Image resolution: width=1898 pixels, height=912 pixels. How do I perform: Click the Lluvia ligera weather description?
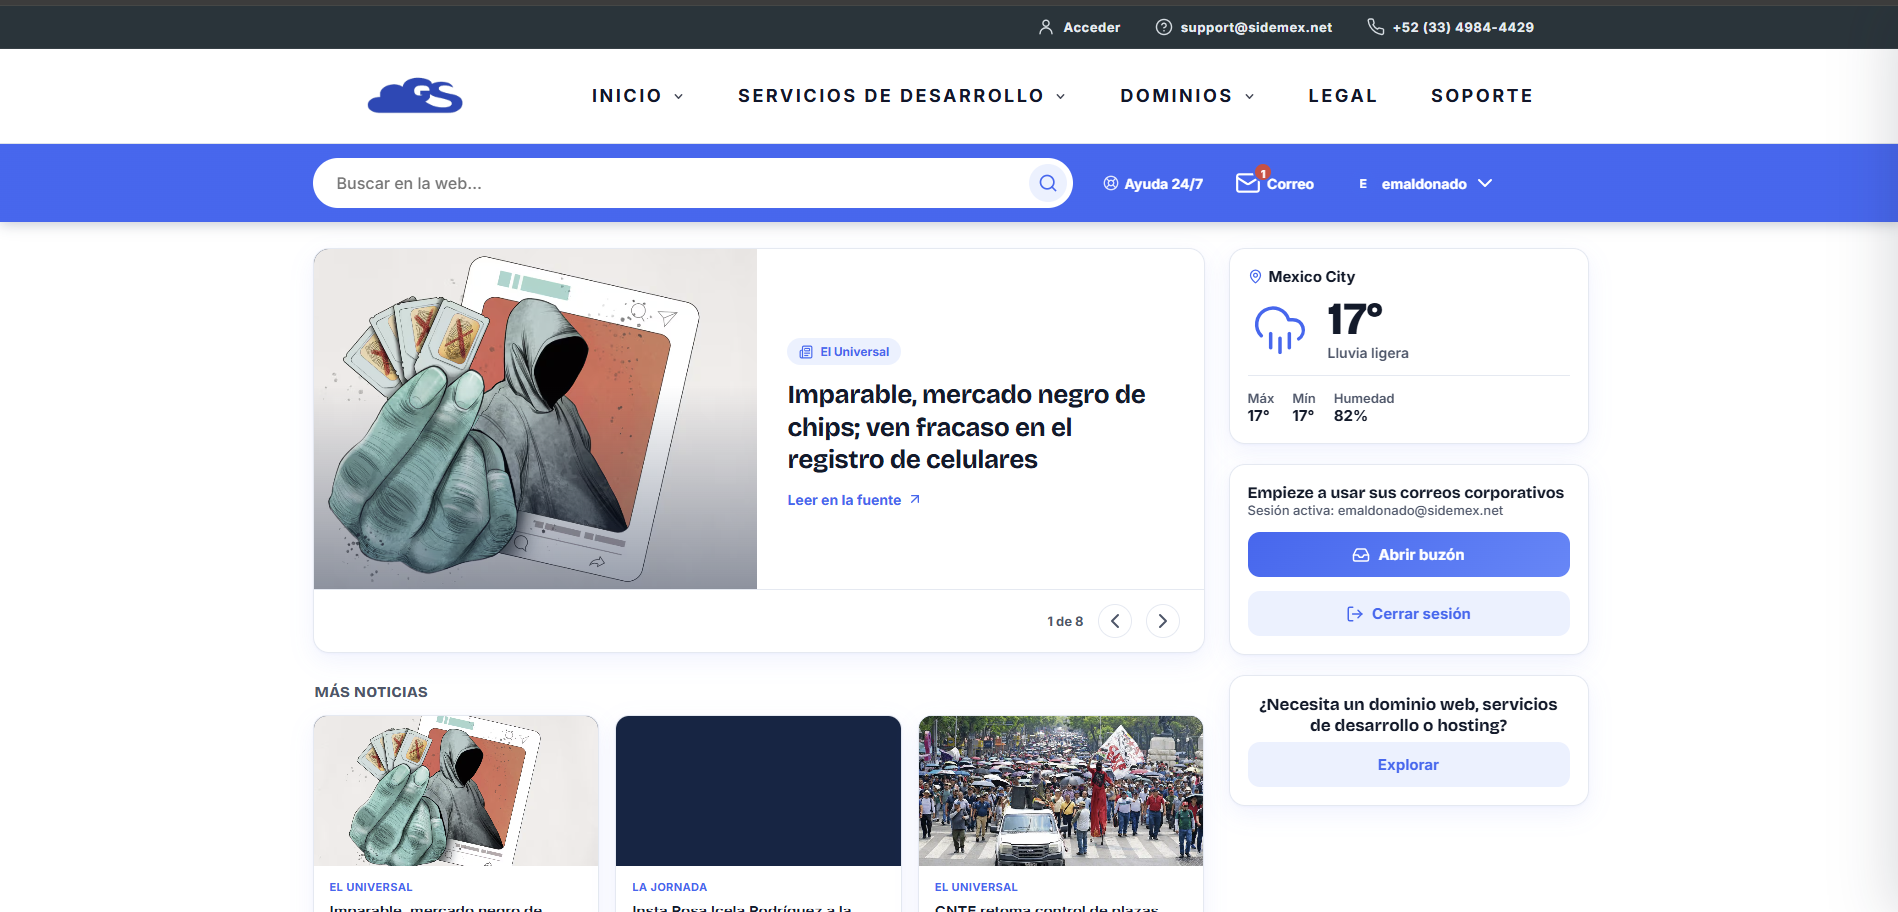click(x=1368, y=353)
